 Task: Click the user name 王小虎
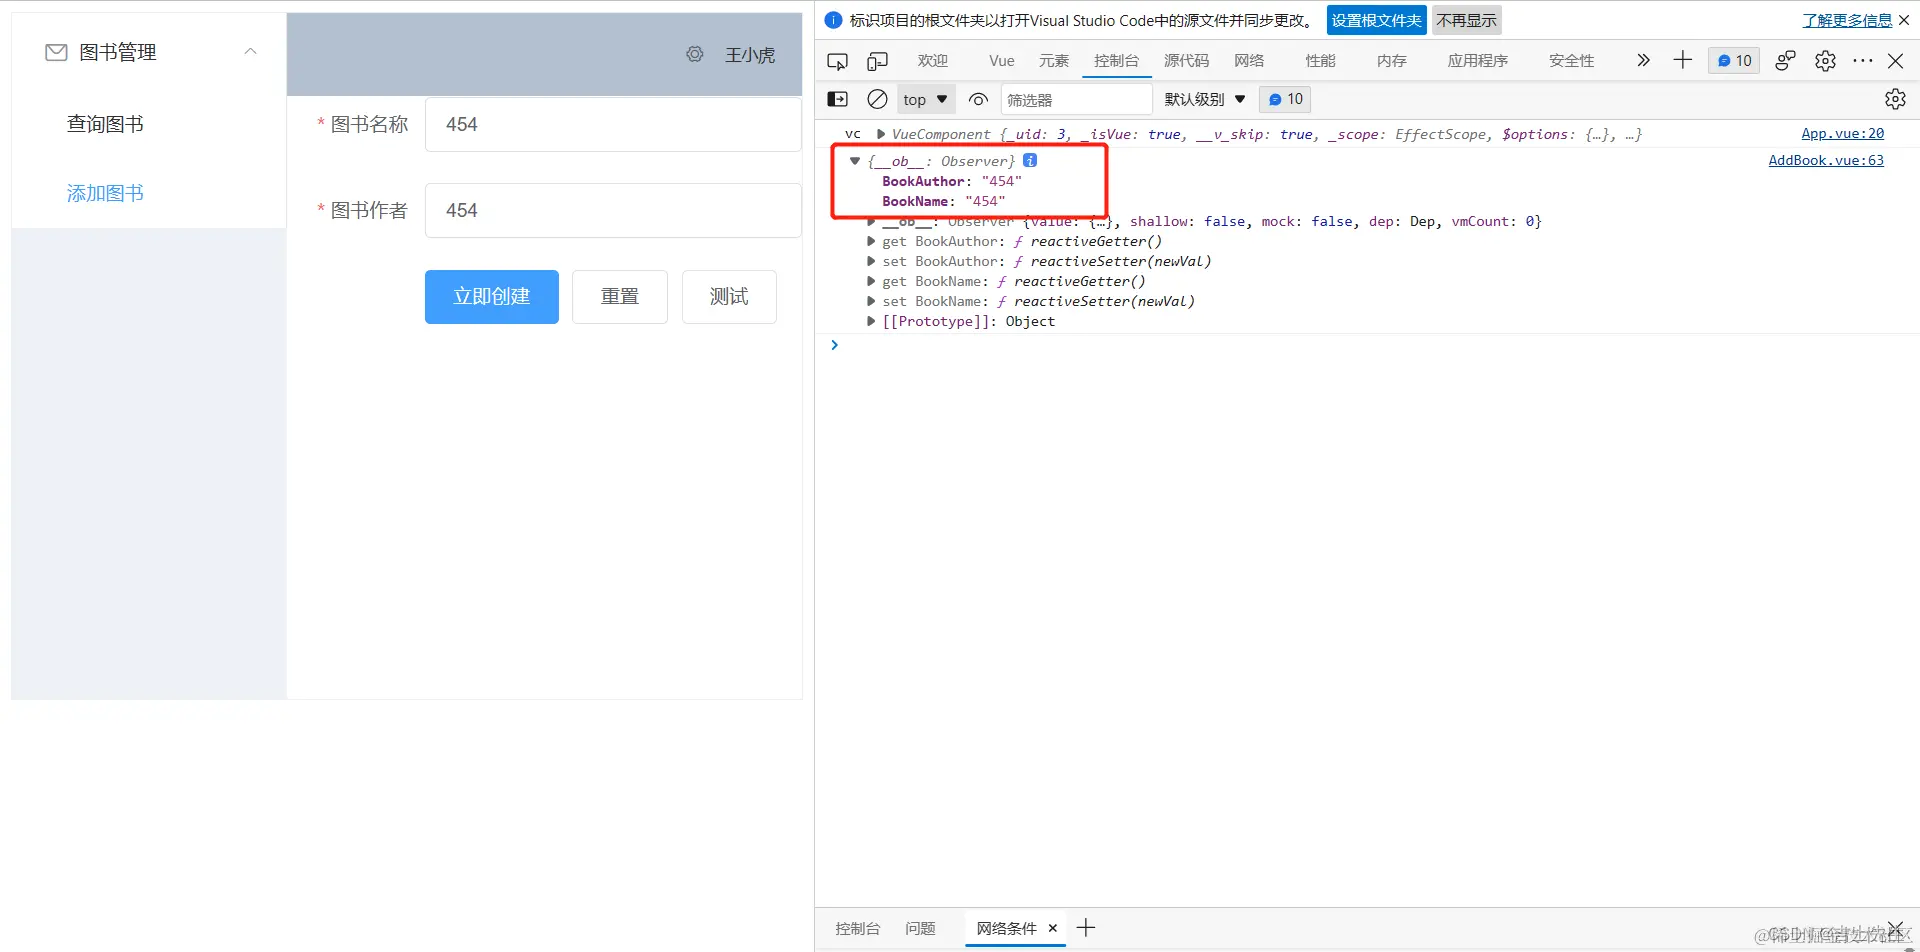coord(750,54)
